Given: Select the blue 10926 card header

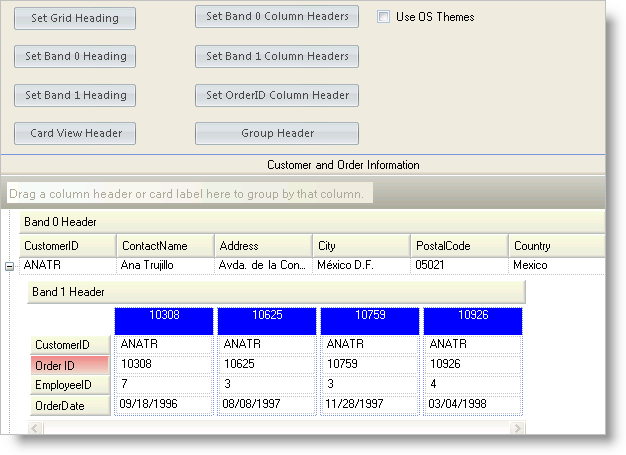Looking at the screenshot, I should [474, 320].
